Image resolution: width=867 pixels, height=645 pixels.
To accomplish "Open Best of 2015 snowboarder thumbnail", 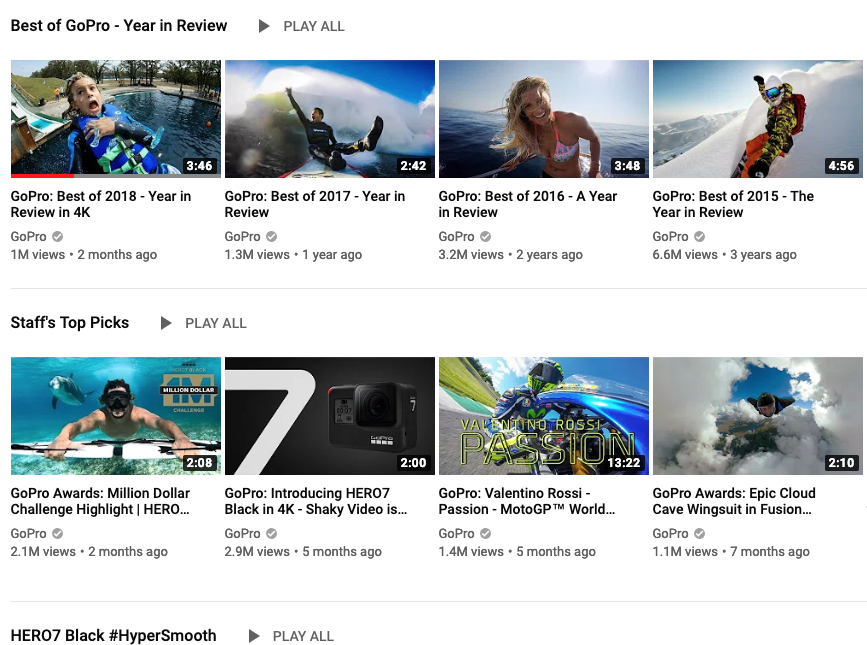I will pos(758,119).
